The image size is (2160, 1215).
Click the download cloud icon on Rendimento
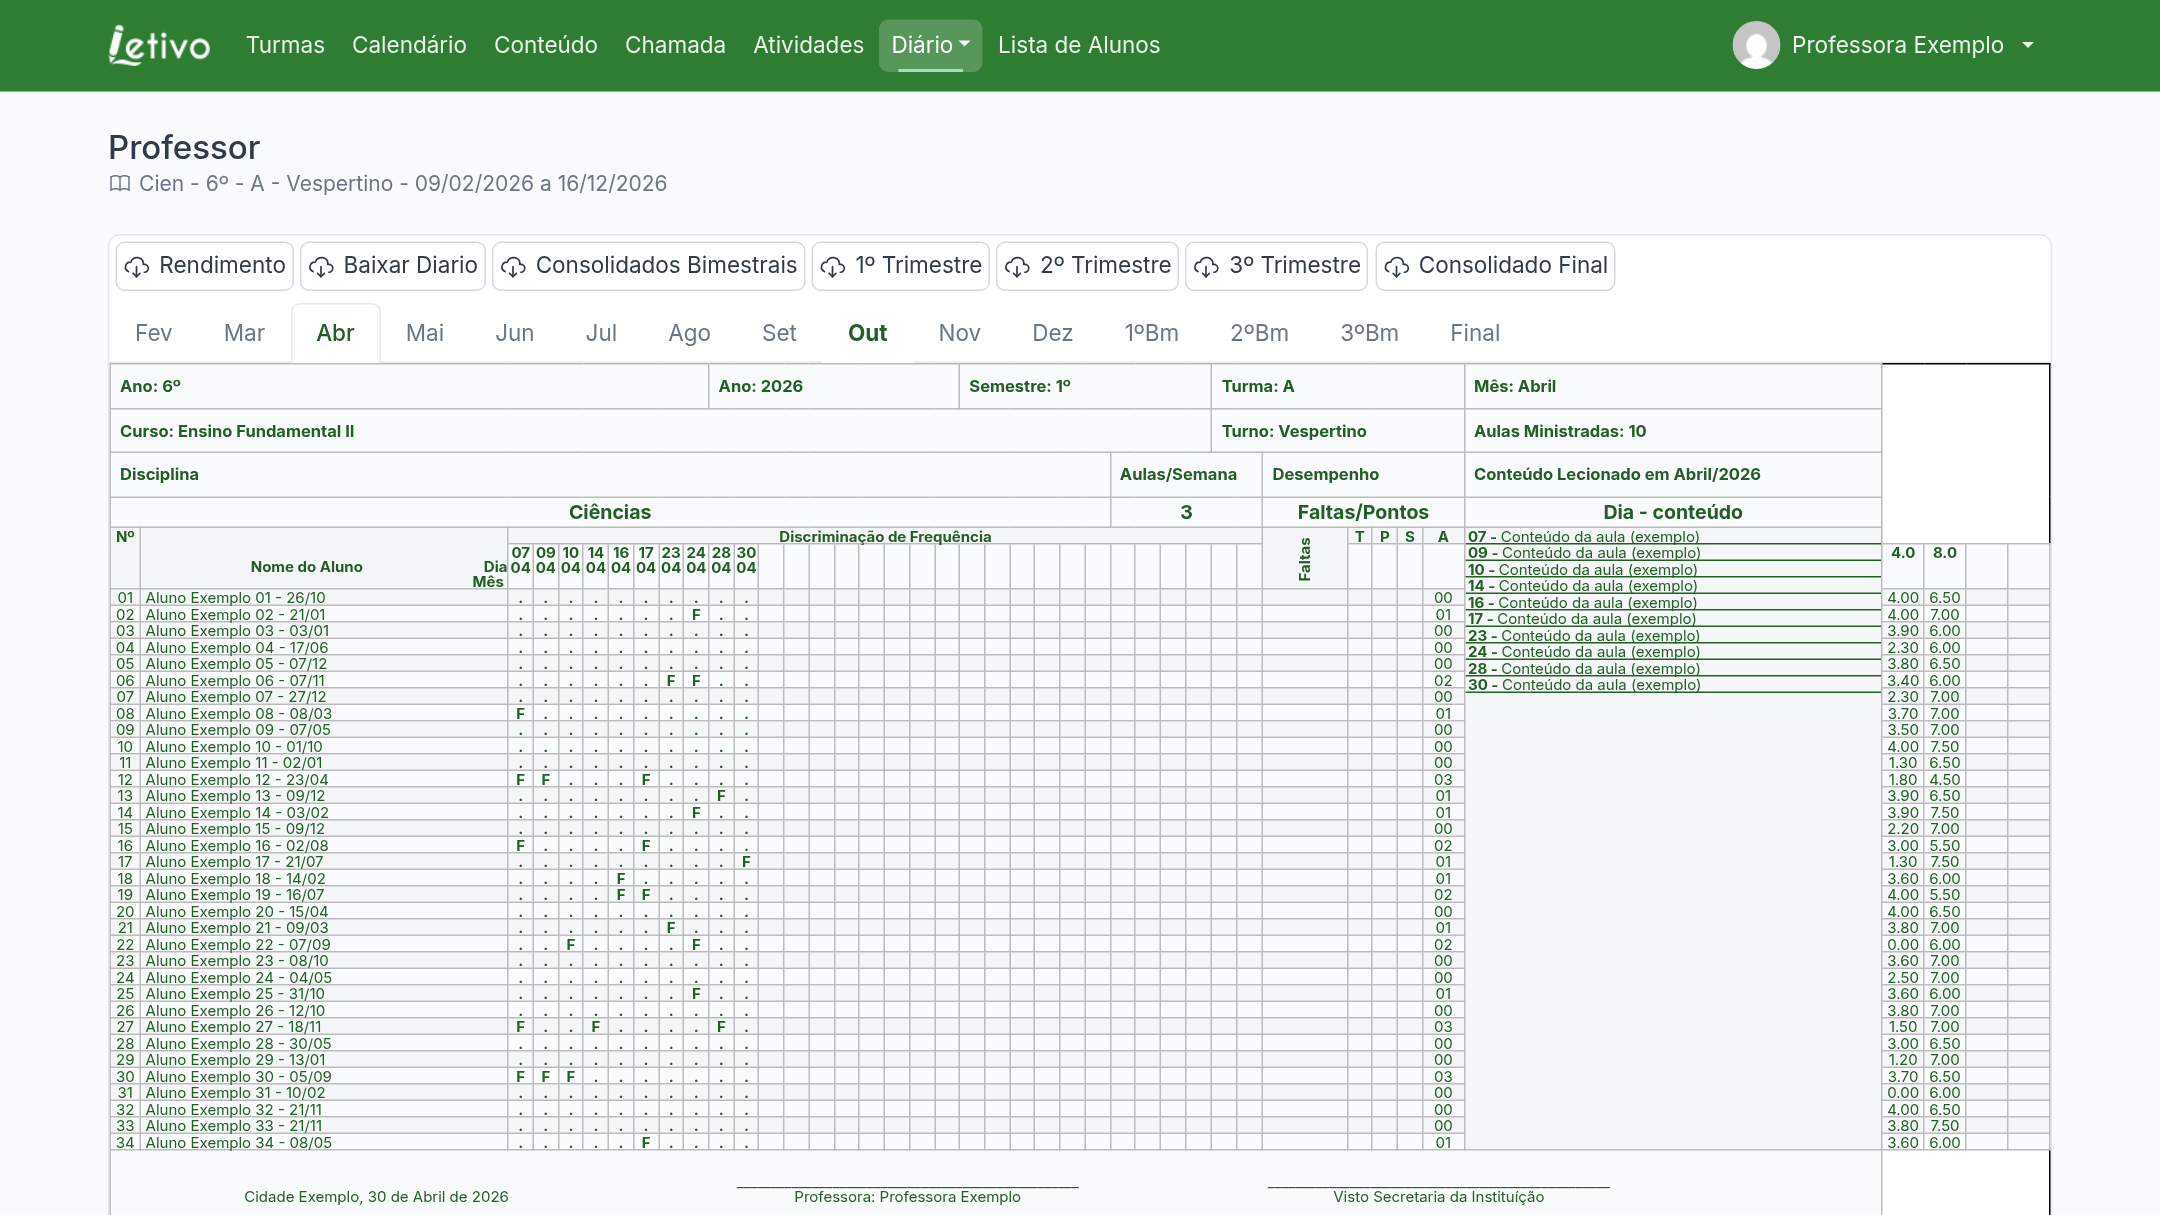tap(137, 267)
